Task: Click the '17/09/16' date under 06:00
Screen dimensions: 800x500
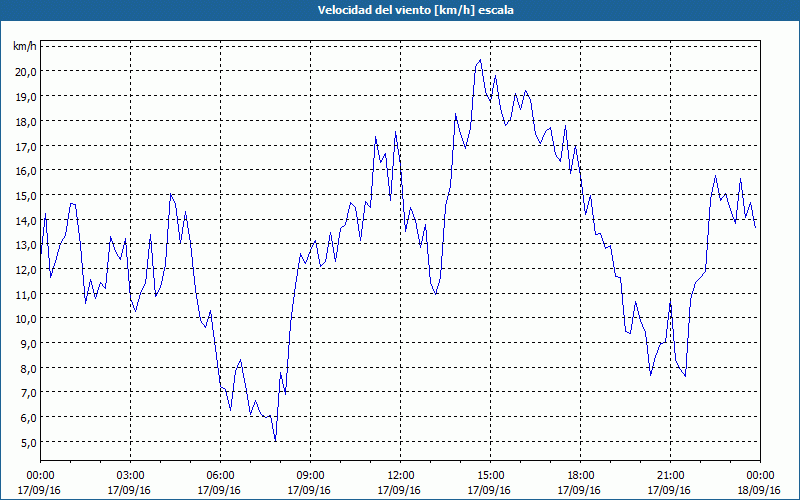Action: point(220,490)
